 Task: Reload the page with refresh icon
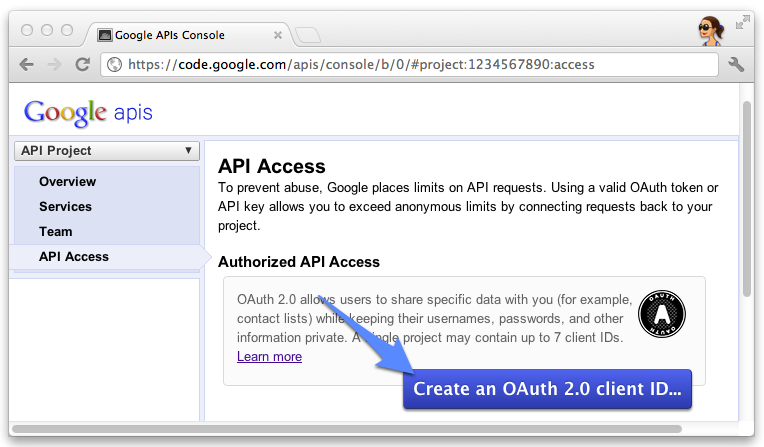[82, 65]
